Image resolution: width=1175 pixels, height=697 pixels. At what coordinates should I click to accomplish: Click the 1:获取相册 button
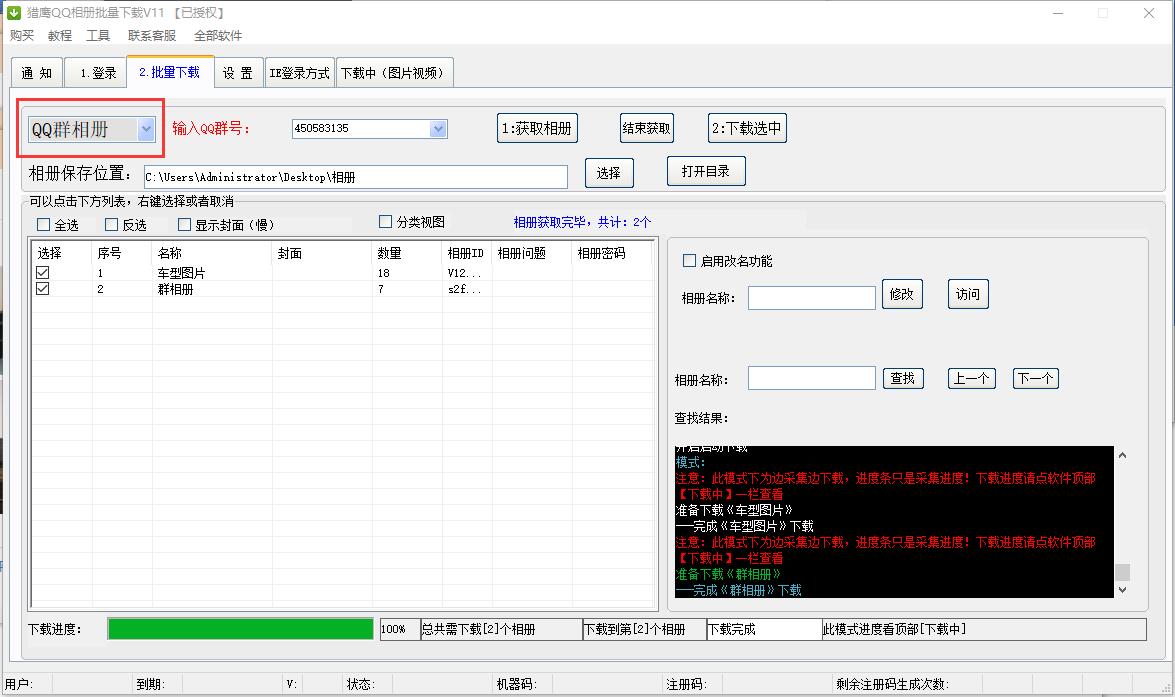coord(537,128)
